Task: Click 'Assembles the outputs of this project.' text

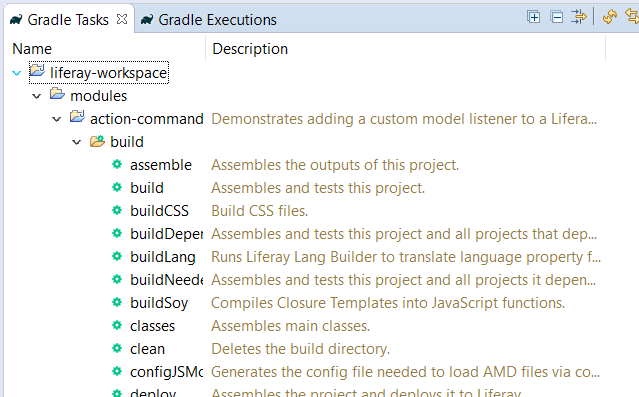Action: pyautogui.click(x=335, y=165)
